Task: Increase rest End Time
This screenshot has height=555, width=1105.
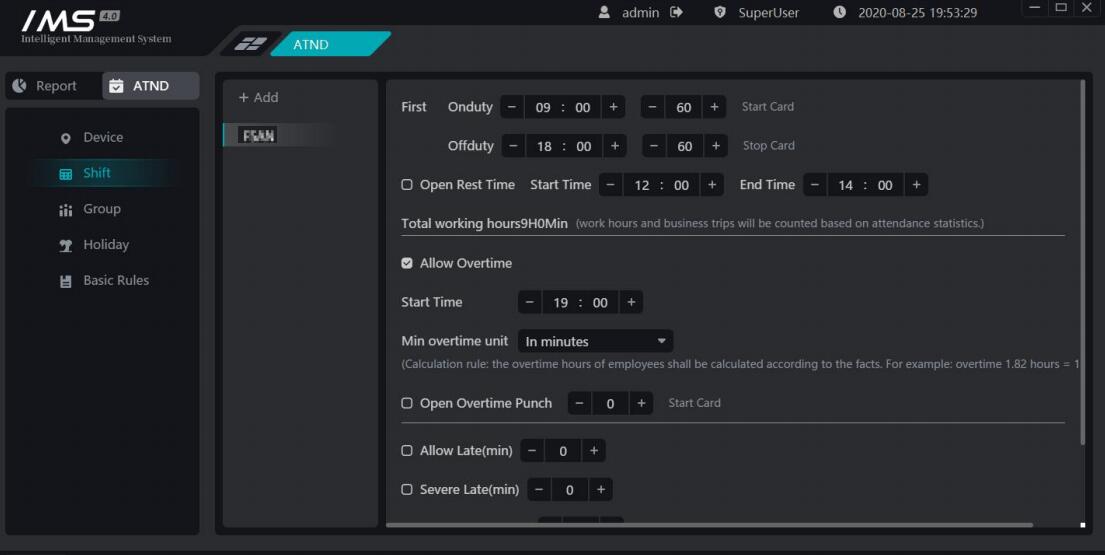Action: [x=916, y=185]
